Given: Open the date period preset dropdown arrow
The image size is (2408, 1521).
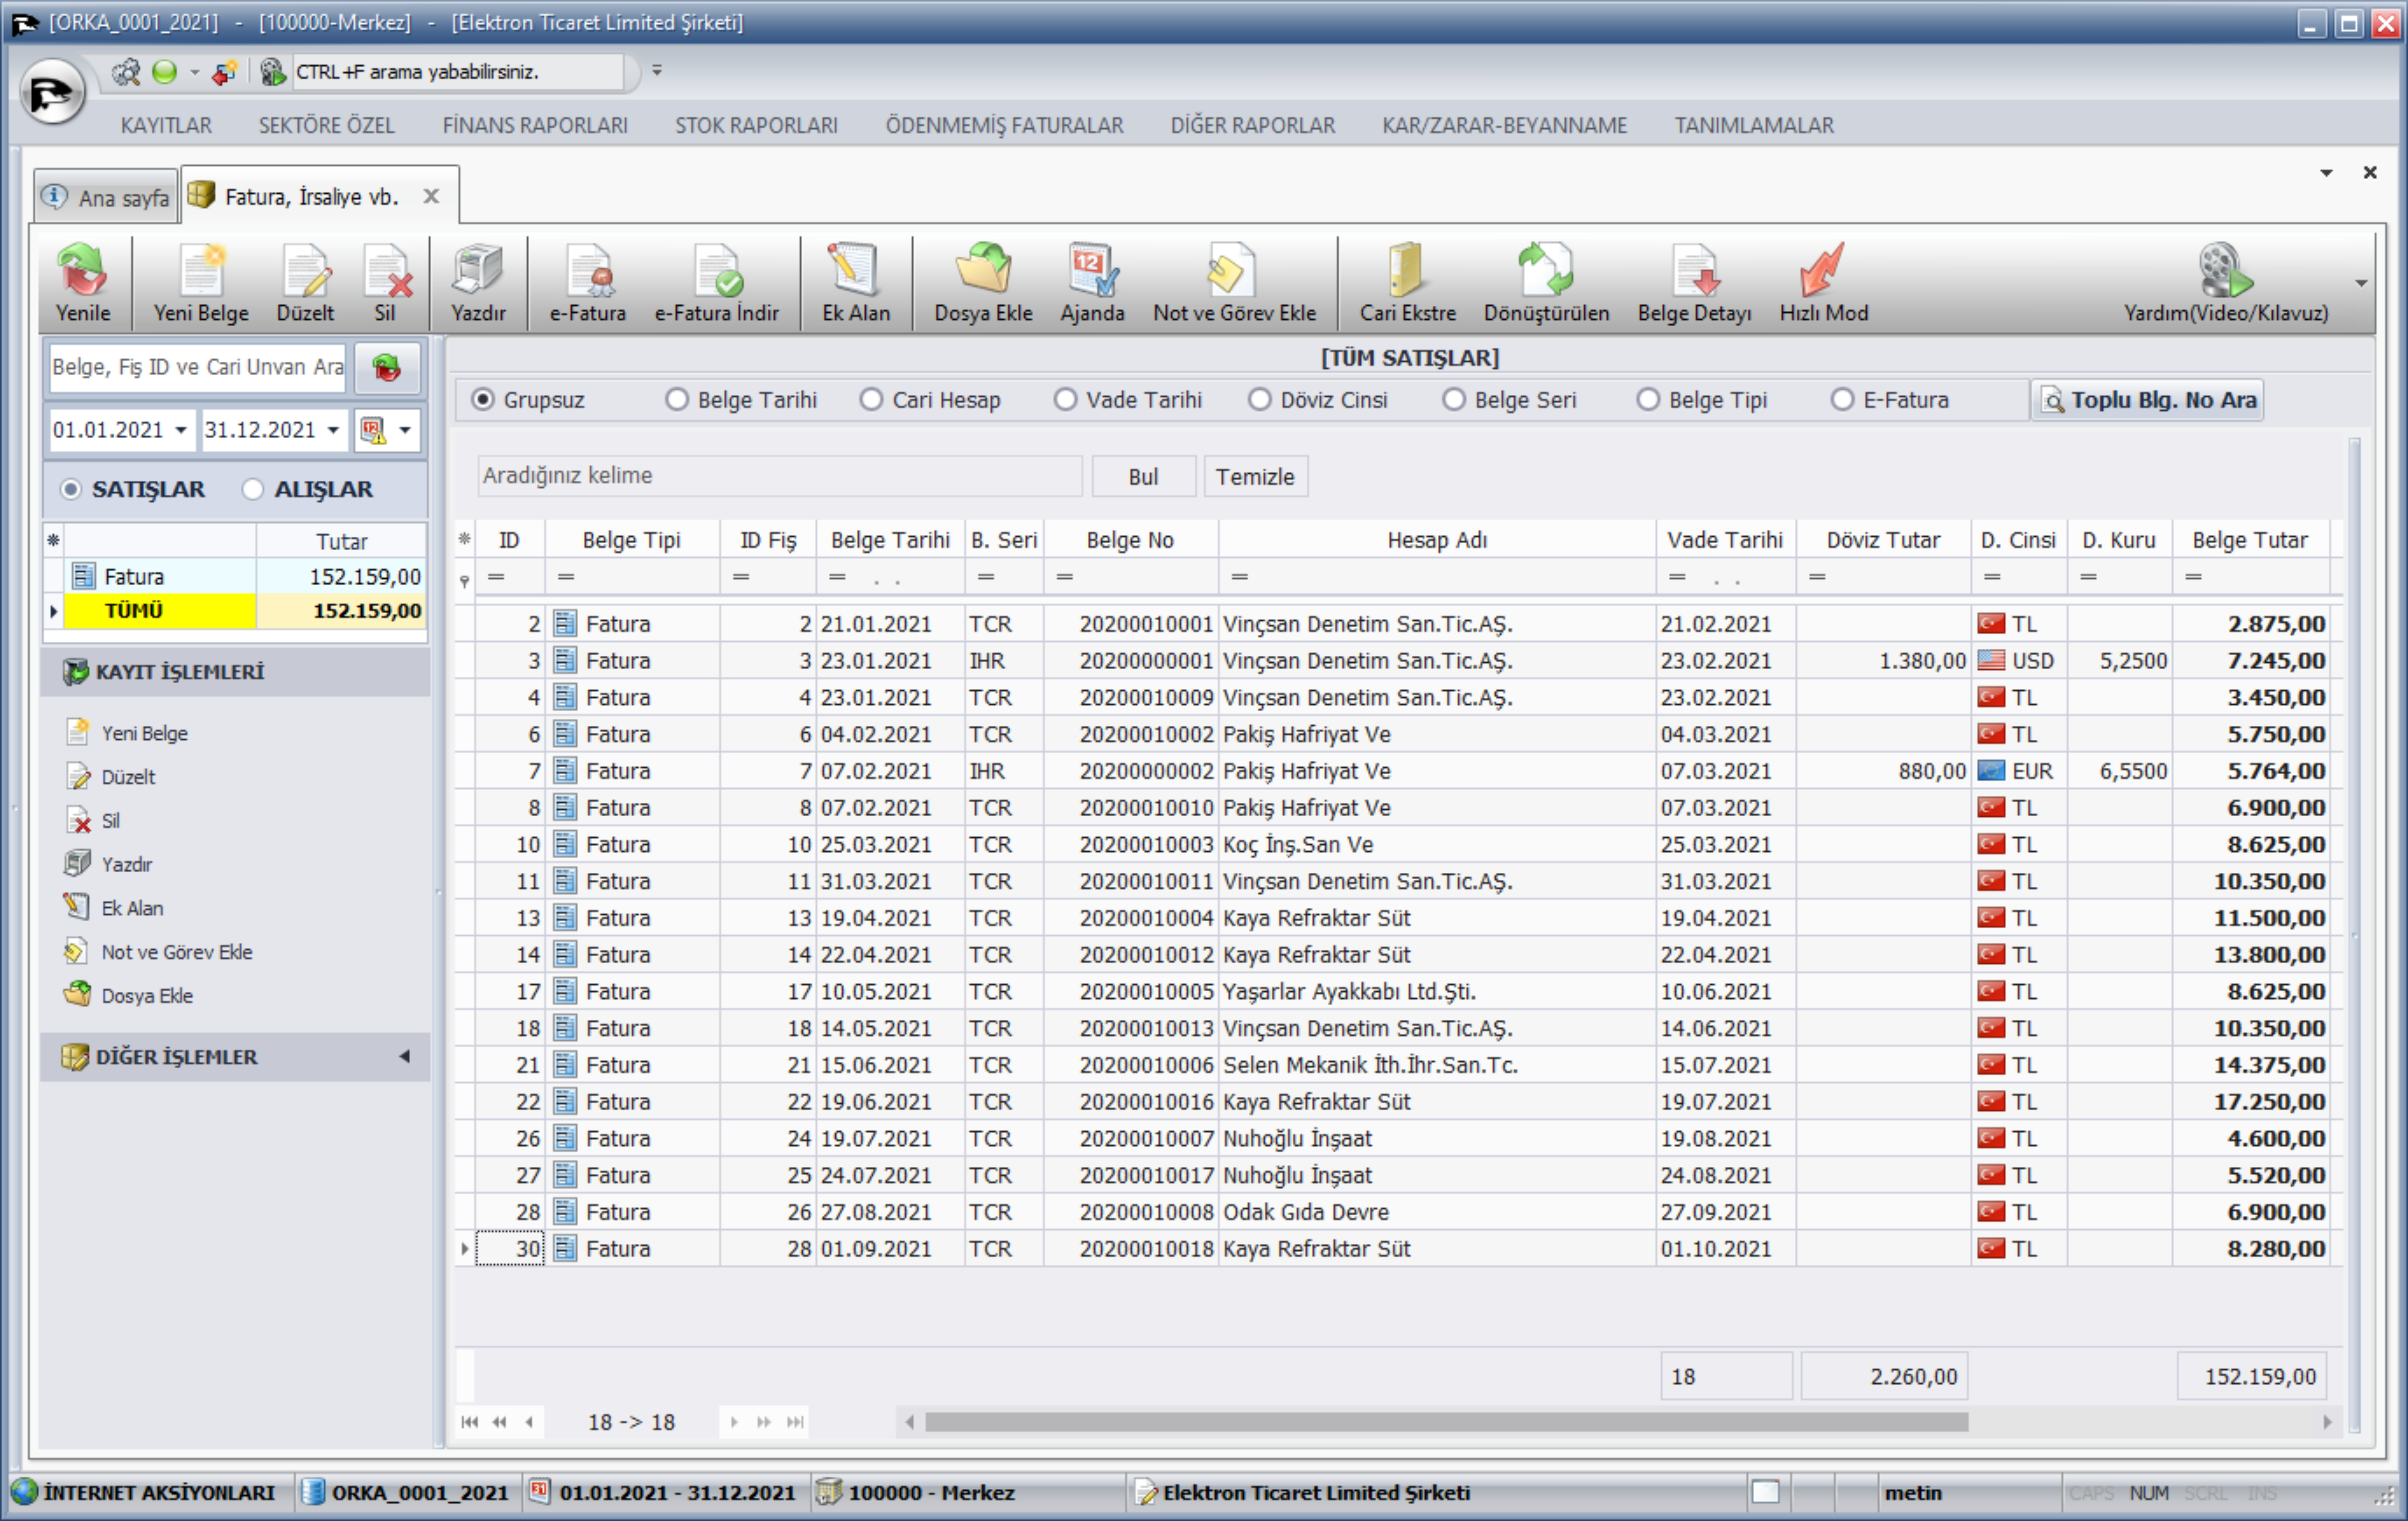Looking at the screenshot, I should pyautogui.click(x=405, y=430).
